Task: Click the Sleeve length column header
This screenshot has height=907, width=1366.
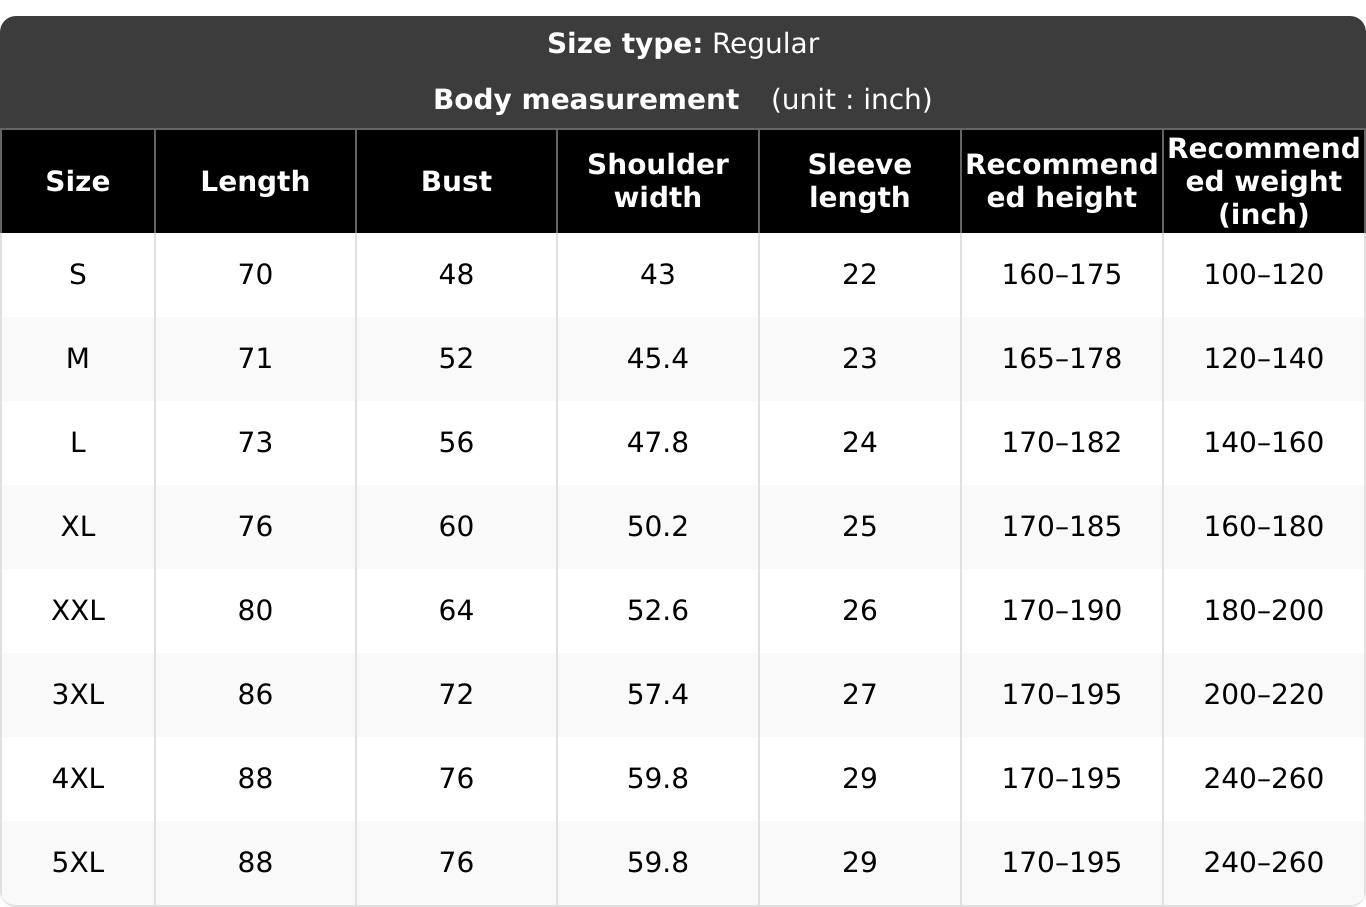Action: click(x=860, y=181)
